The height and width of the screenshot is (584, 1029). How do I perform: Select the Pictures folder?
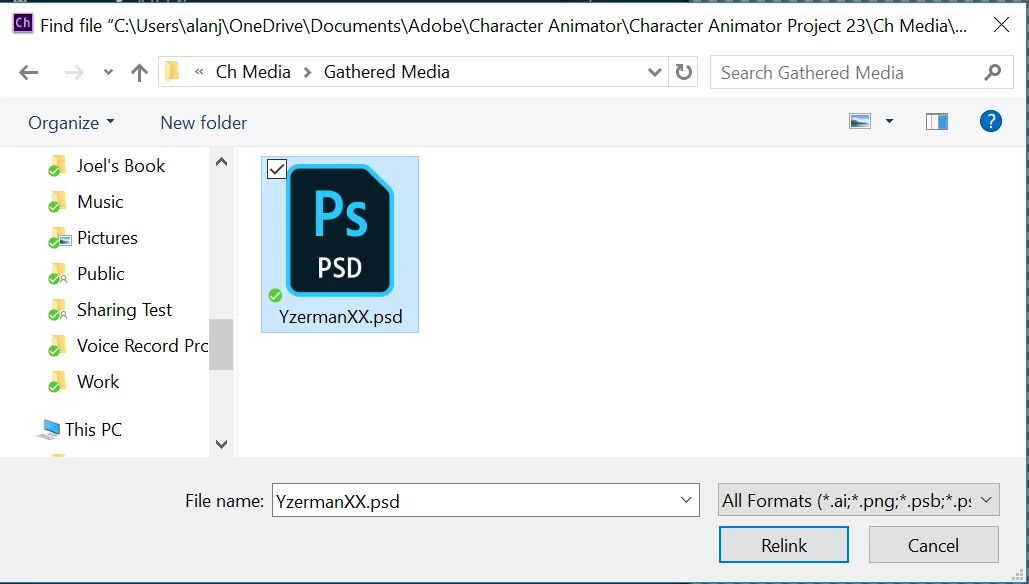[x=107, y=238]
